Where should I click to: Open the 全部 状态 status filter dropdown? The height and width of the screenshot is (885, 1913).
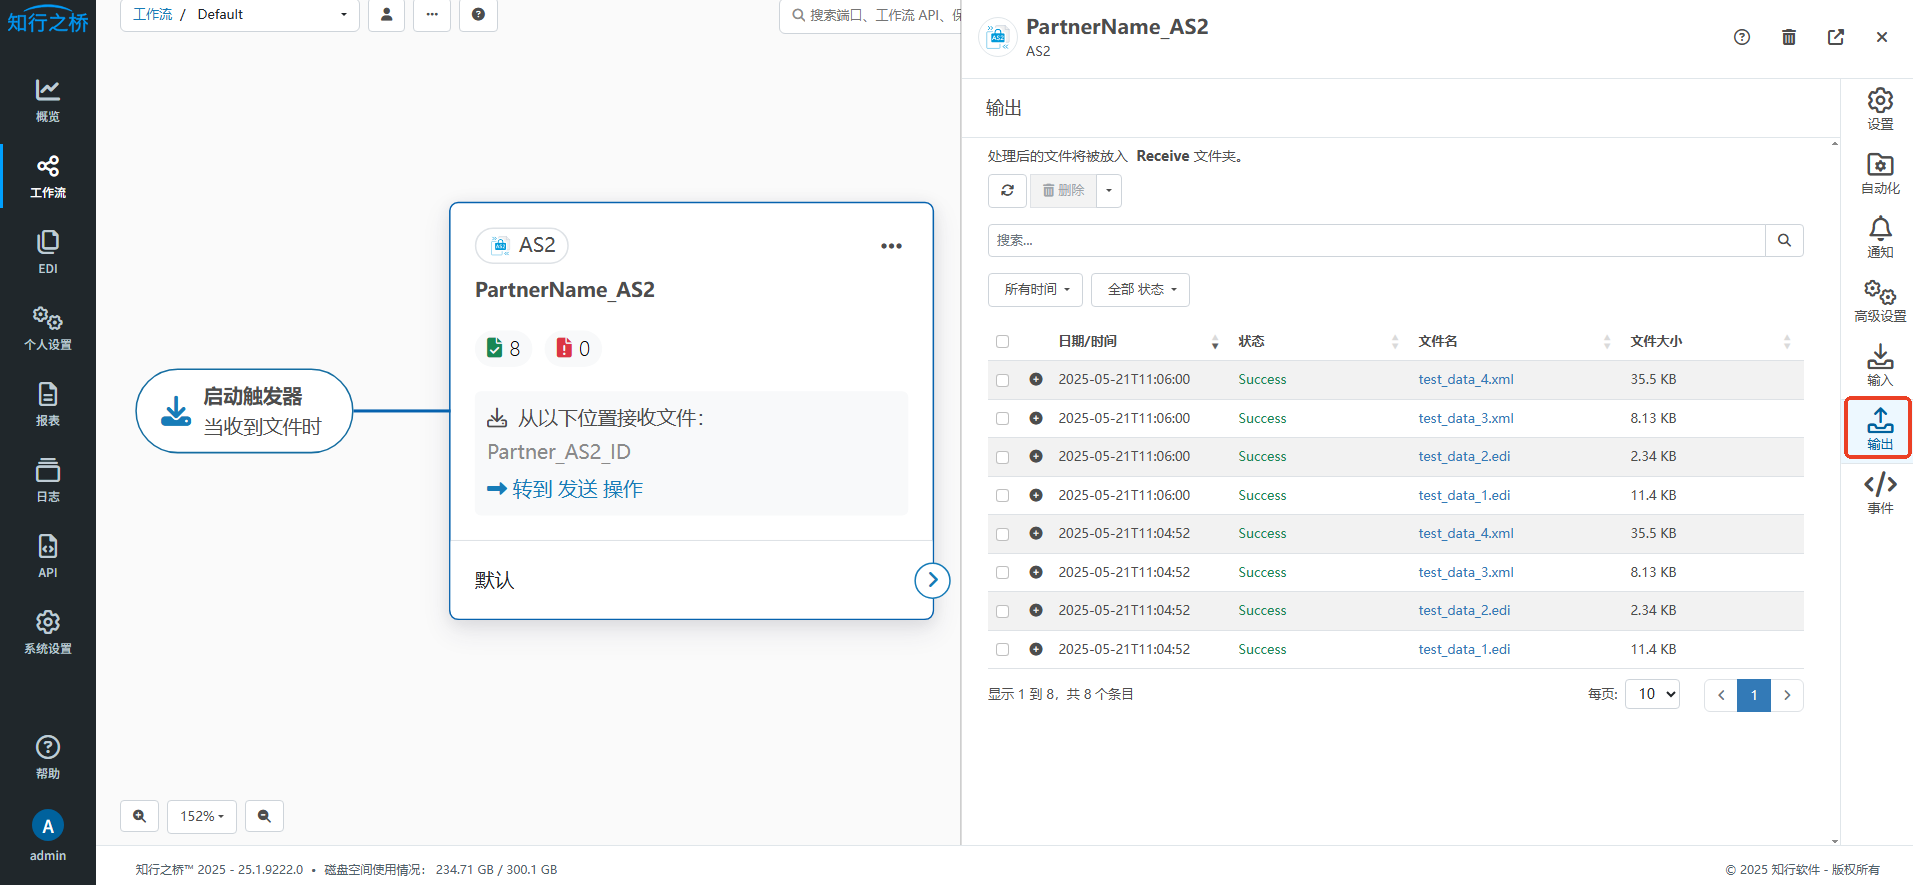point(1140,290)
